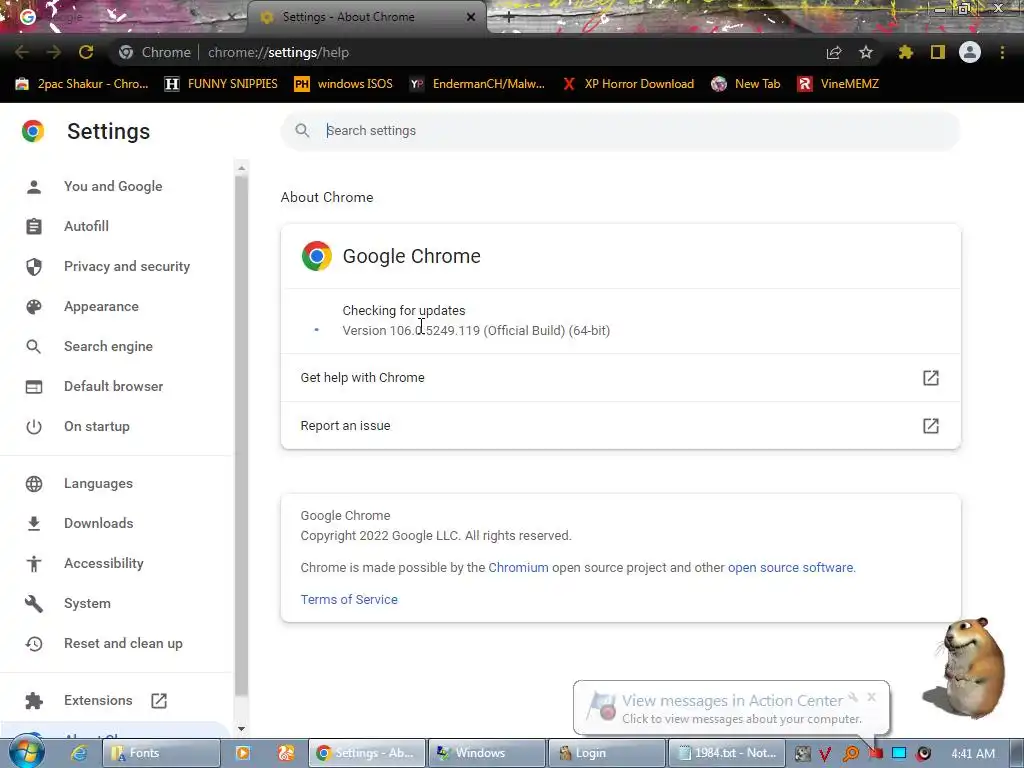Switch to Windows taskbar window
The height and width of the screenshot is (768, 1024).
486,753
